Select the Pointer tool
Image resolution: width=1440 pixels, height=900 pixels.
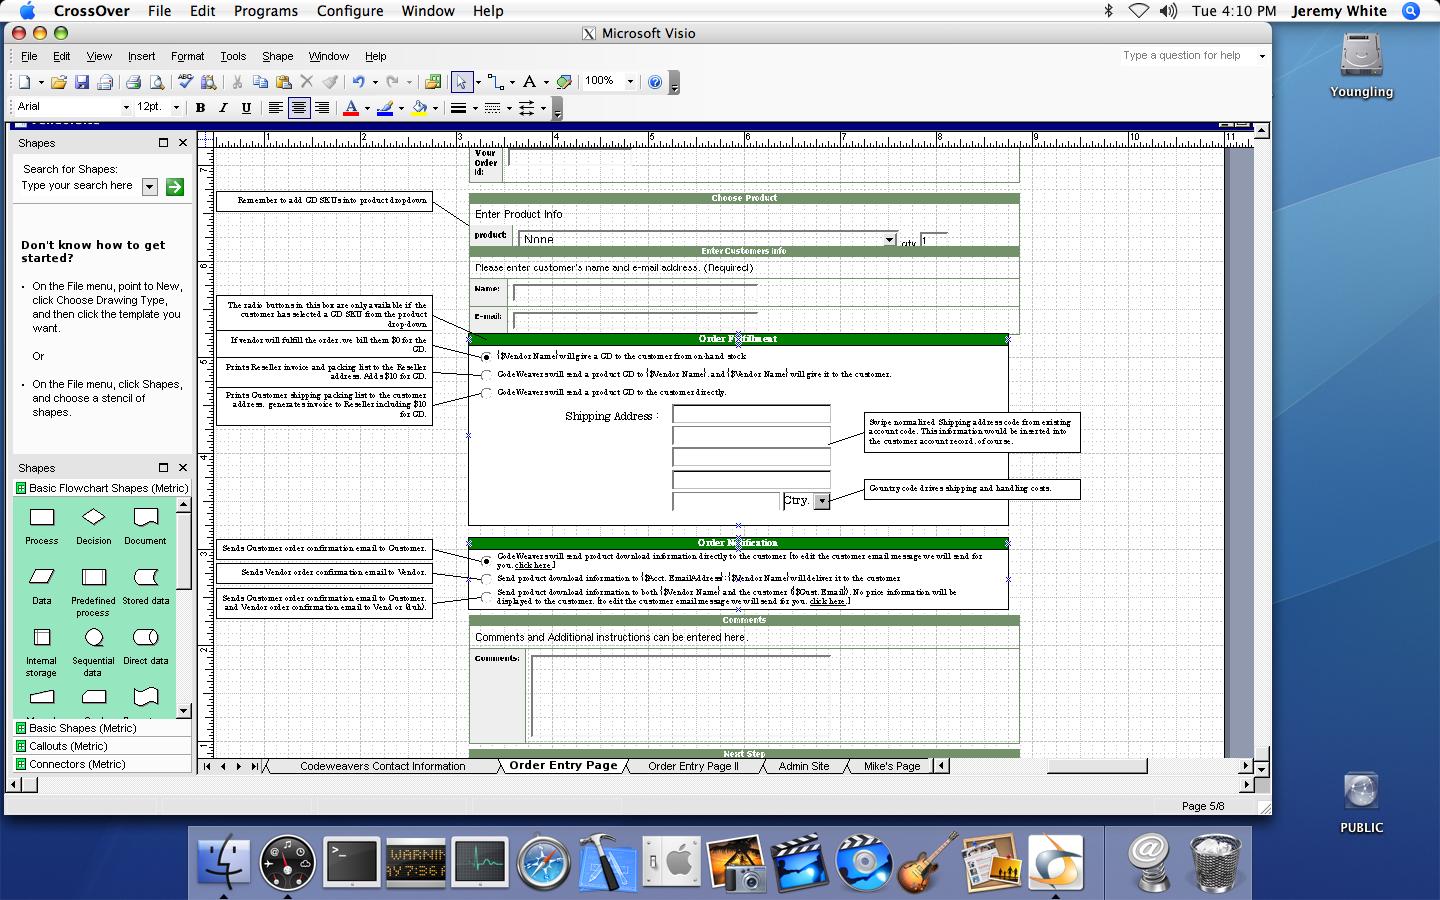coord(461,82)
